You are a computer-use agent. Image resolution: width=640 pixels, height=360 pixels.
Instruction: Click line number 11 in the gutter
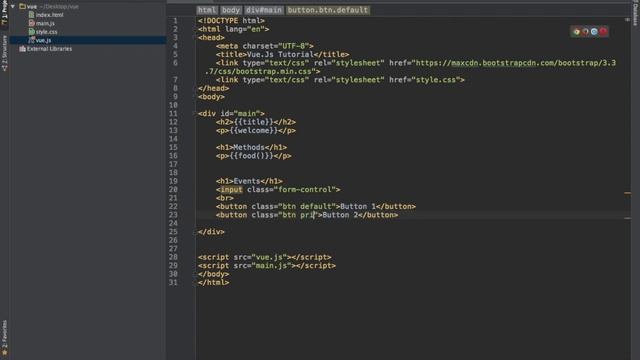(173, 113)
